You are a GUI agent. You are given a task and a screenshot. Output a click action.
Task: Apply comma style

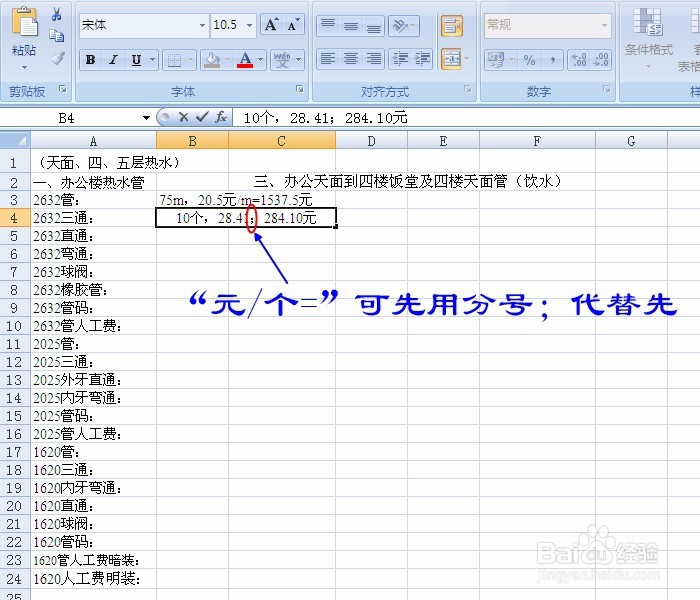tap(553, 59)
